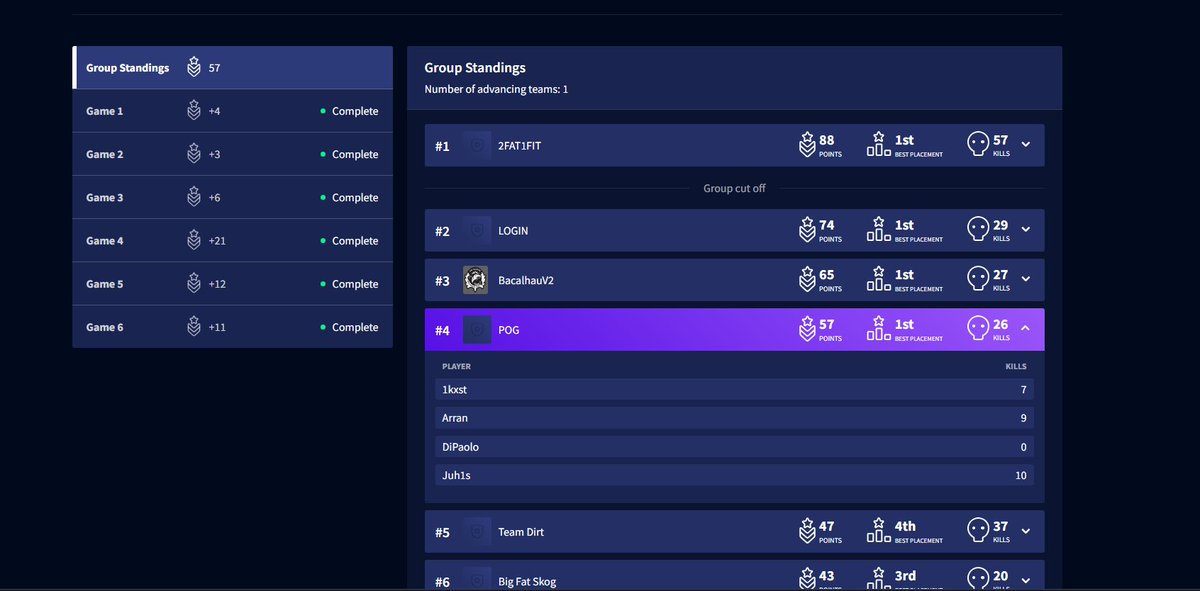Click the POG team logo shield

pos(476,330)
